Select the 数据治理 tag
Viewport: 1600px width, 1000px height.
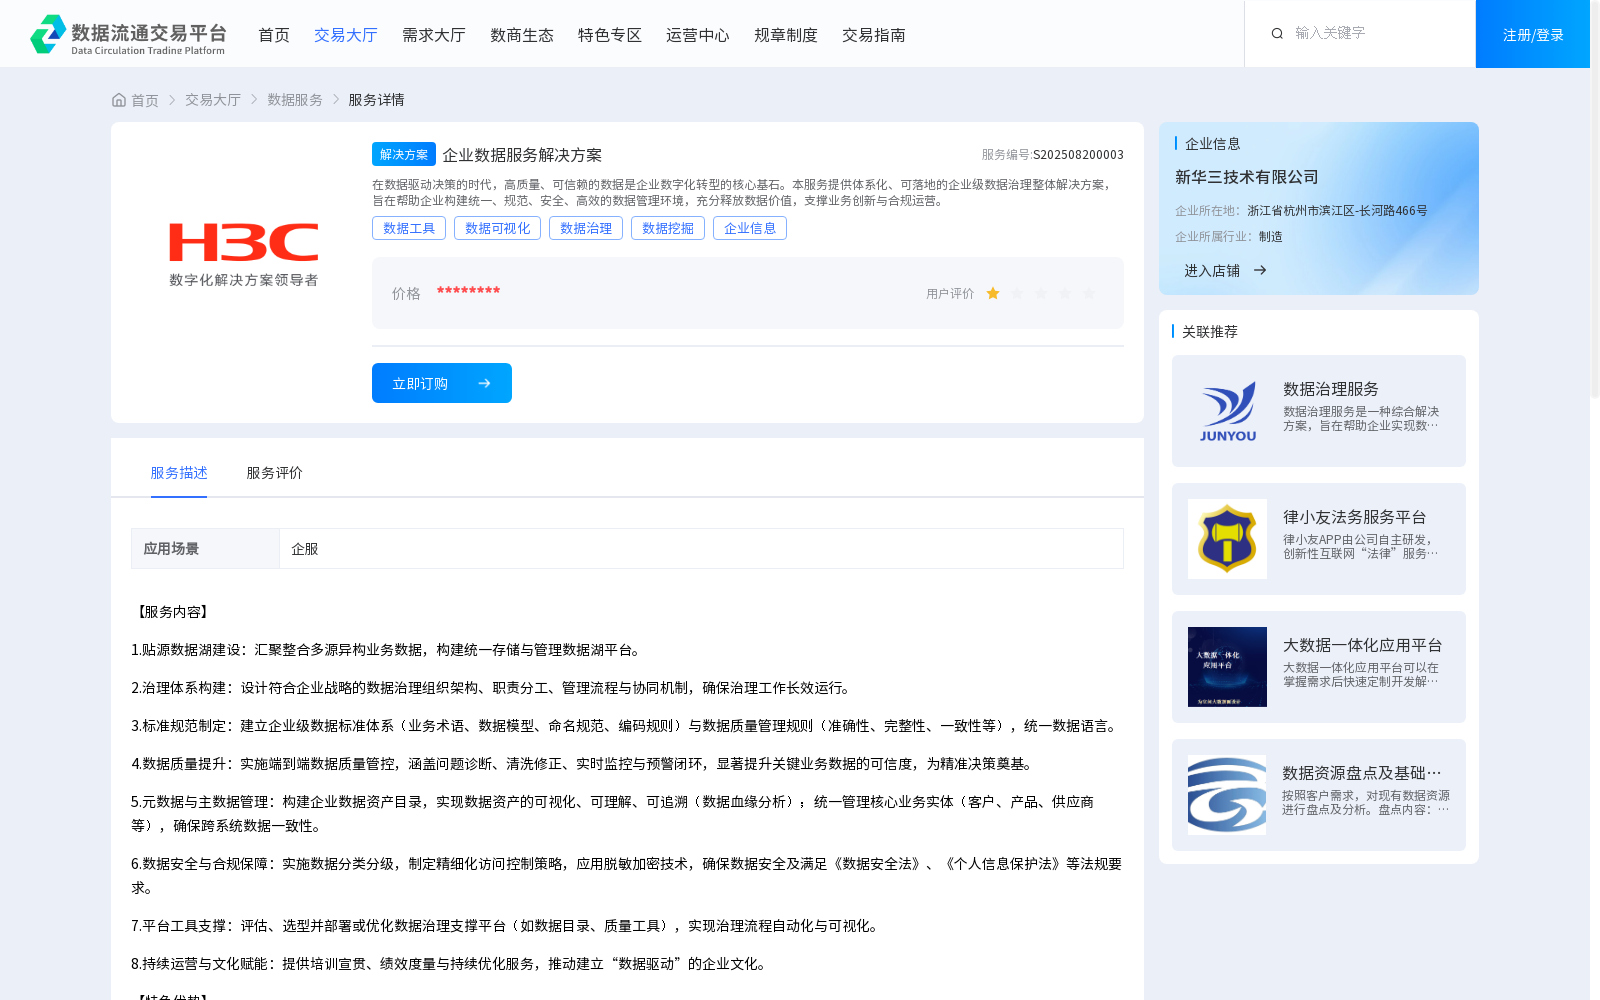point(586,228)
